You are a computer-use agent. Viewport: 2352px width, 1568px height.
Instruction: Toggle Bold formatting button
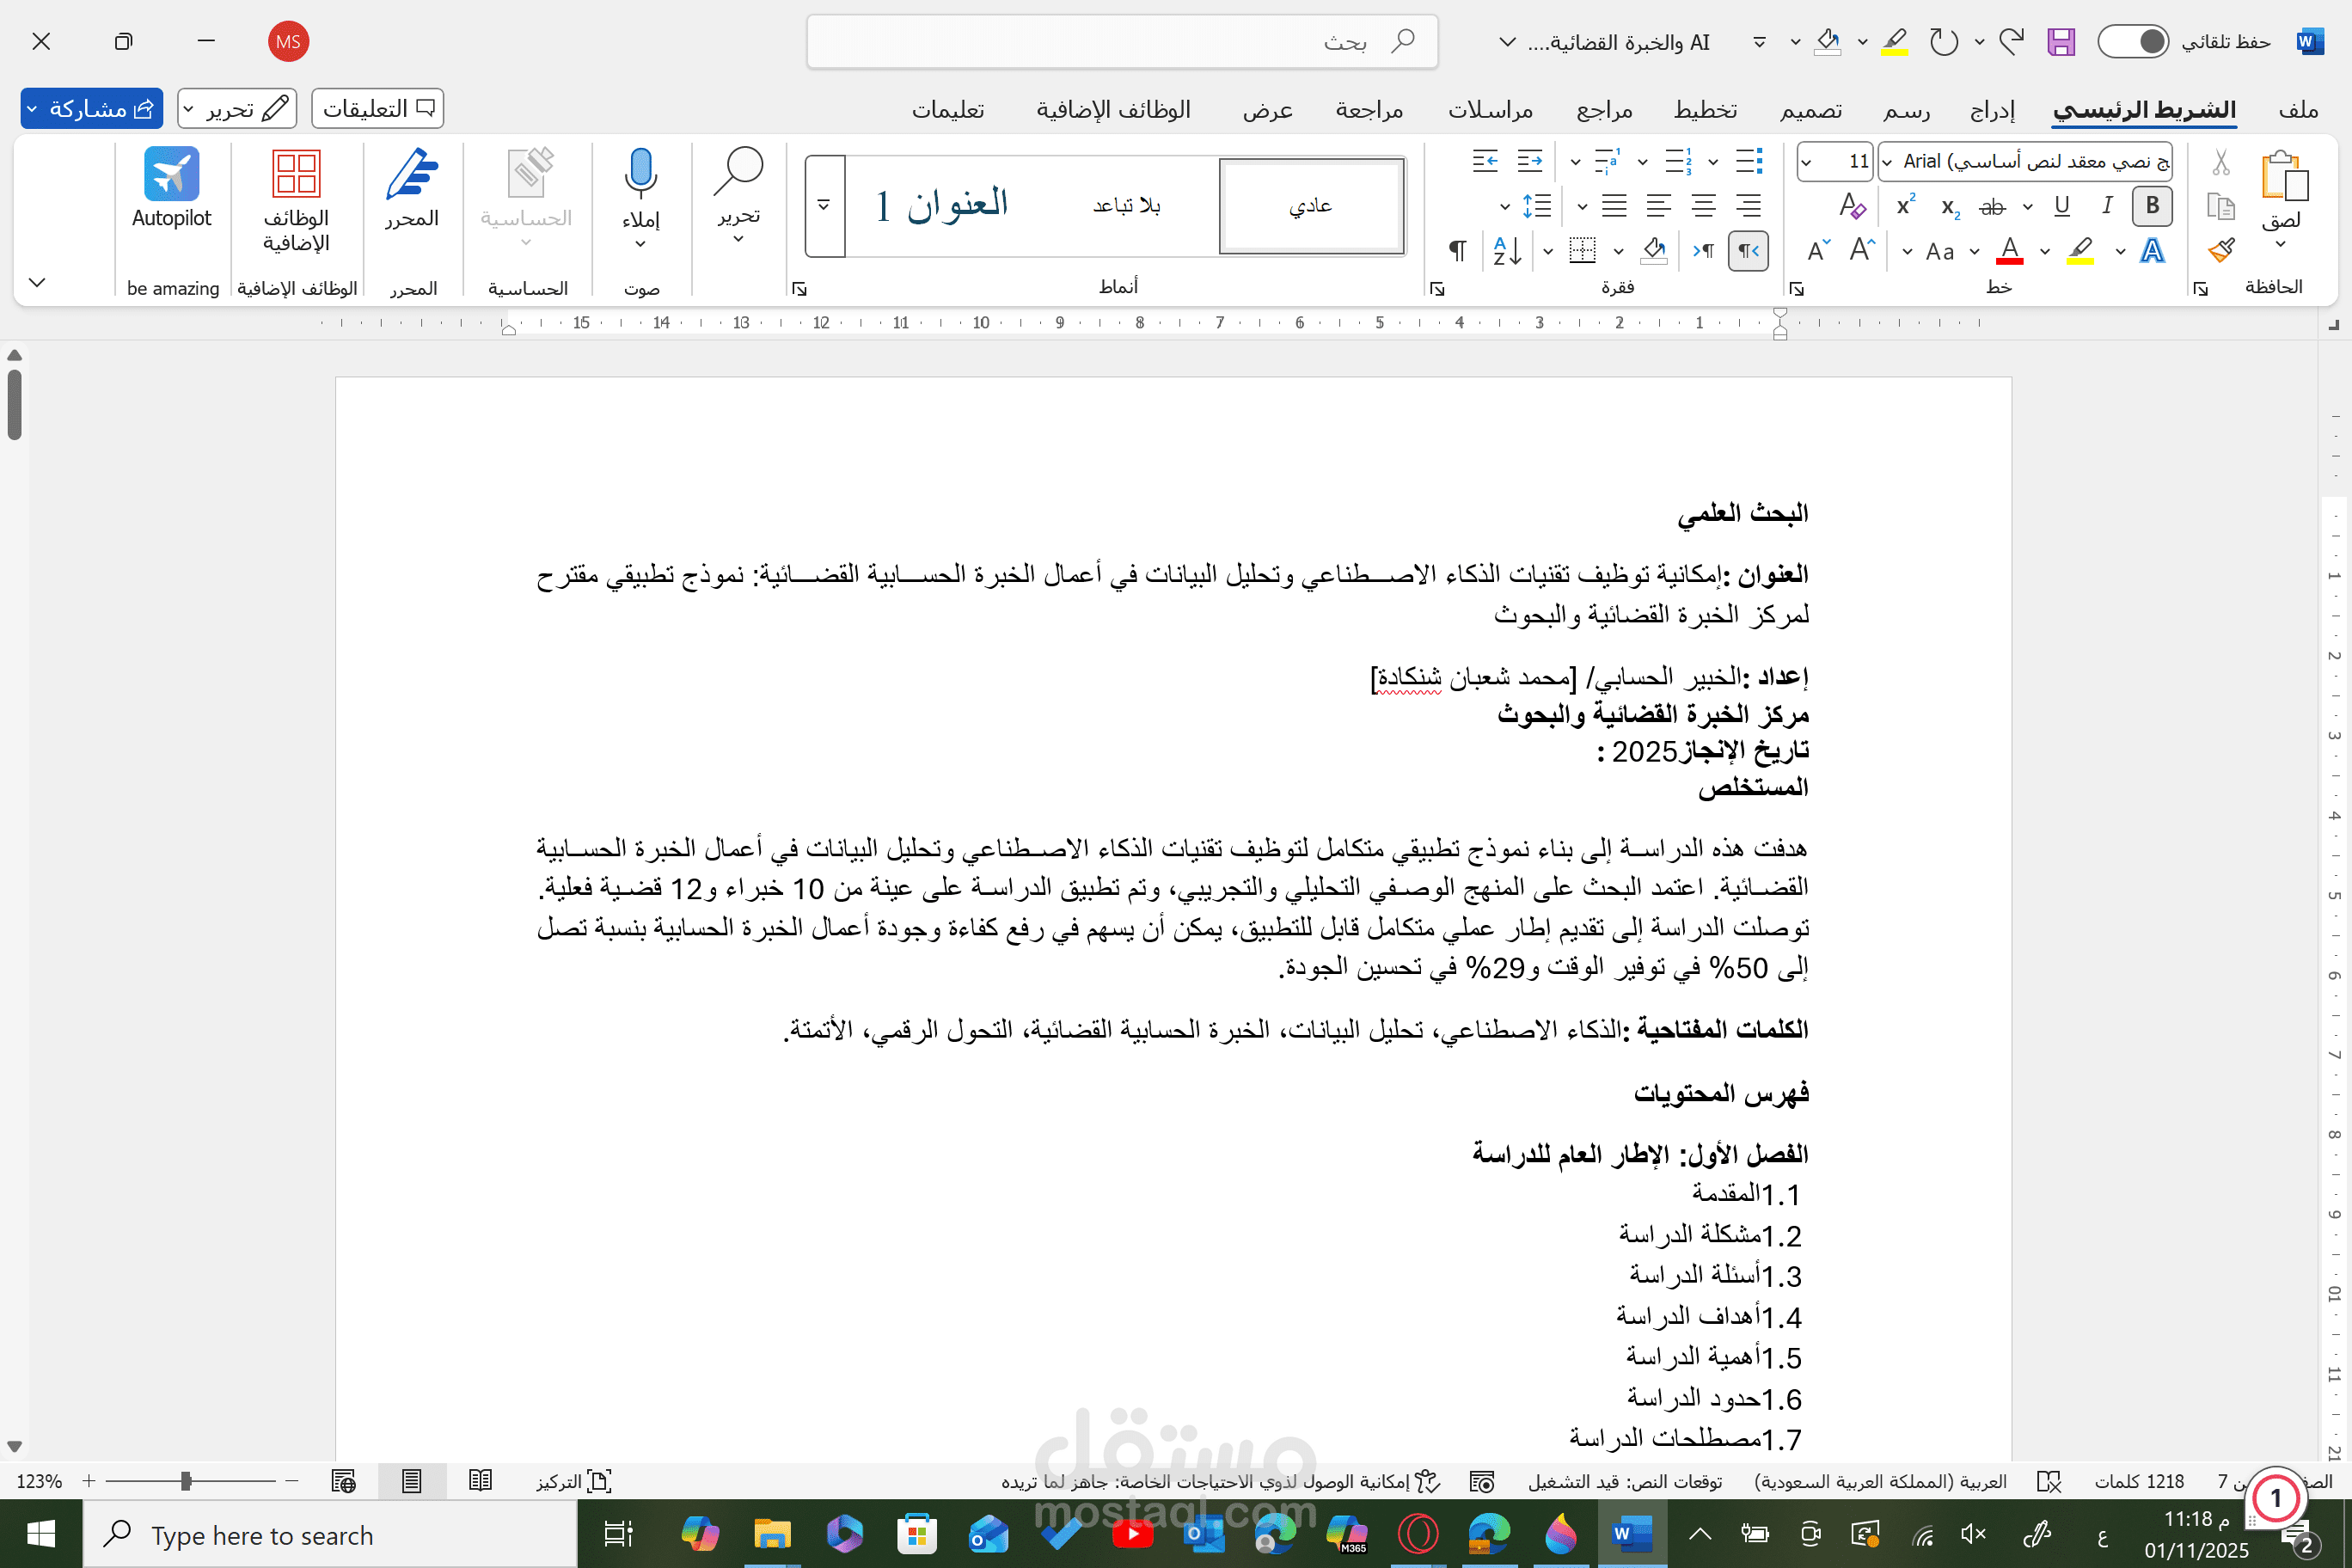2152,206
